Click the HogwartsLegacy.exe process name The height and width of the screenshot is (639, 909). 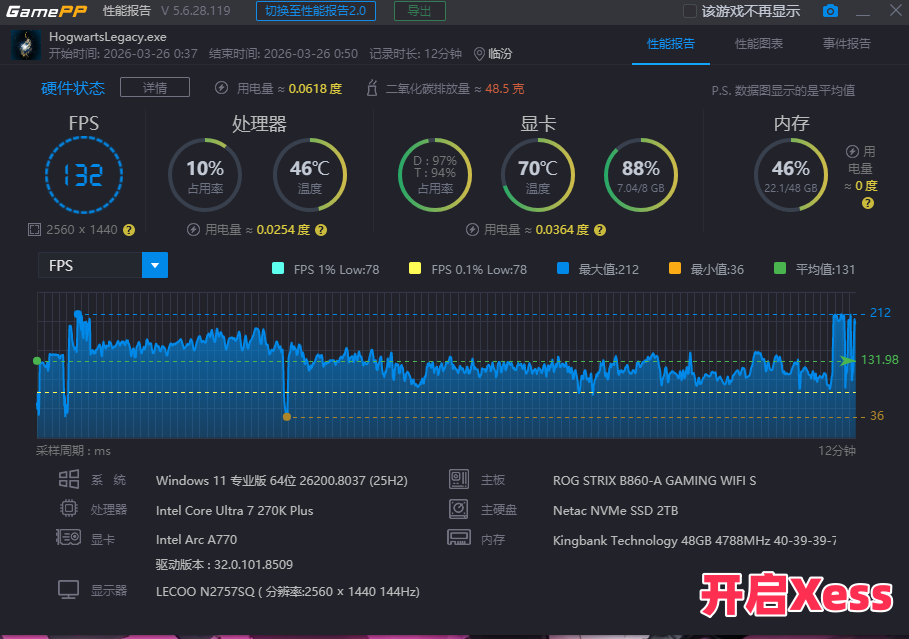(x=108, y=37)
